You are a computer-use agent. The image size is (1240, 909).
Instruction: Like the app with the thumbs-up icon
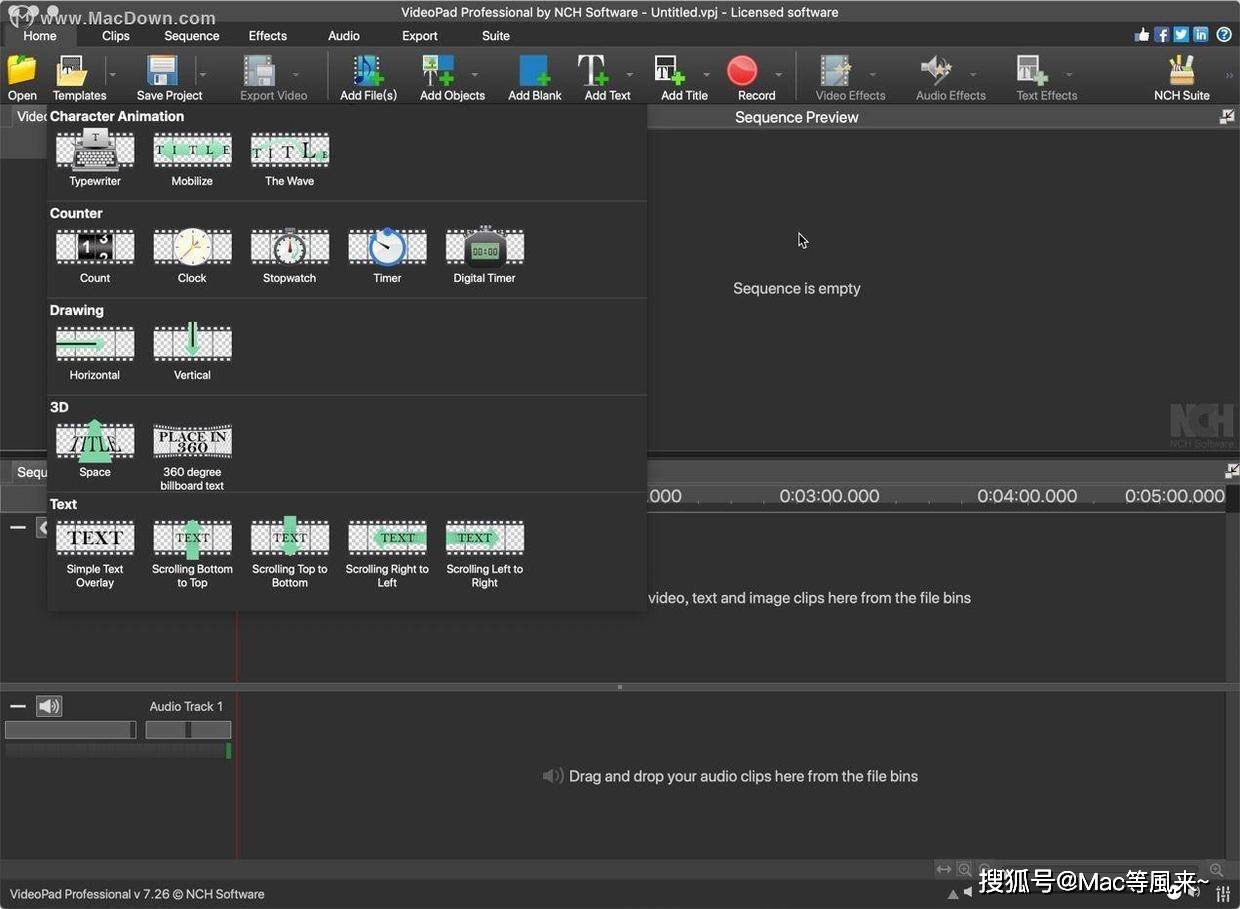[x=1142, y=35]
